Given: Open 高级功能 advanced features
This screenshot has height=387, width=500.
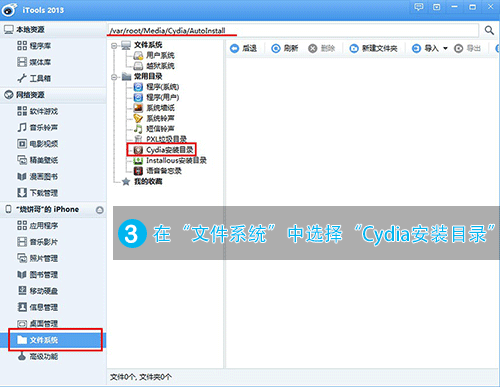Looking at the screenshot, I should click(x=38, y=356).
